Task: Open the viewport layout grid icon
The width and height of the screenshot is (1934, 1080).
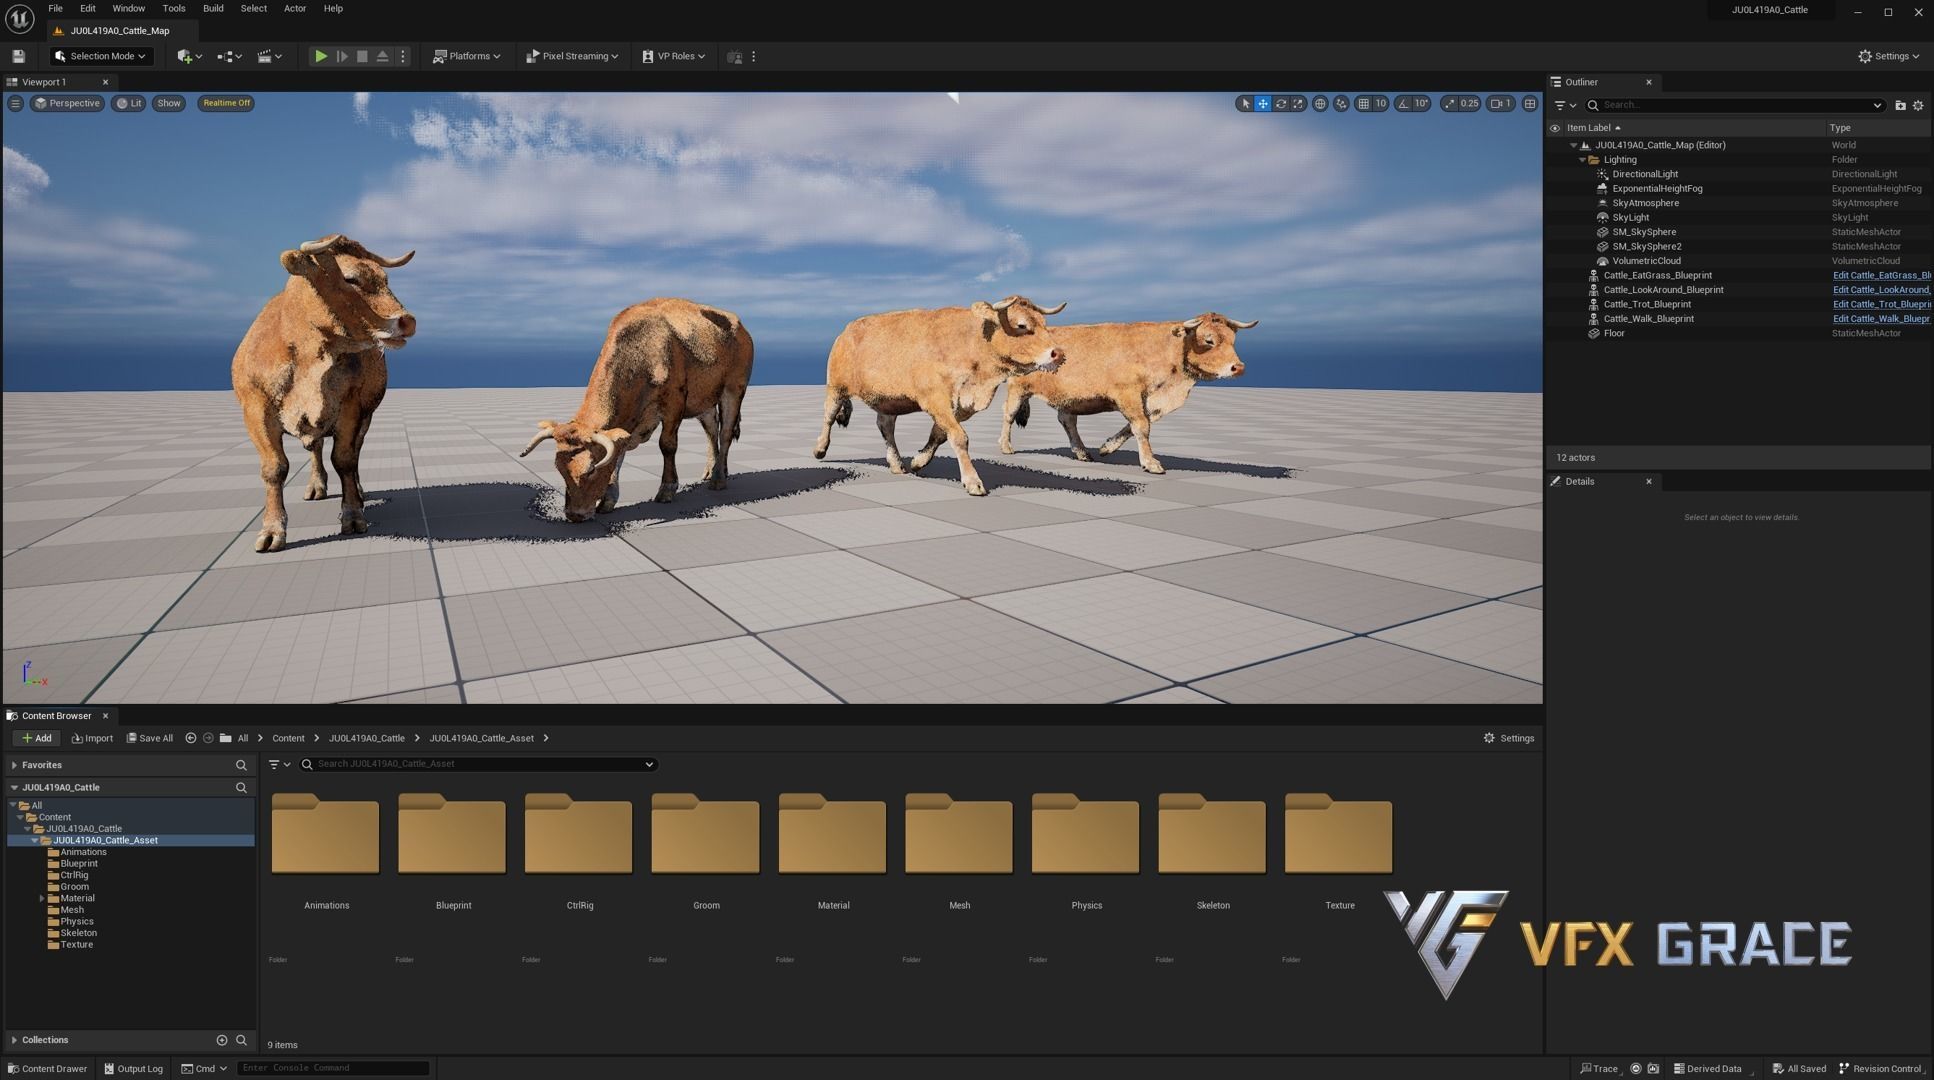Action: 1529,104
